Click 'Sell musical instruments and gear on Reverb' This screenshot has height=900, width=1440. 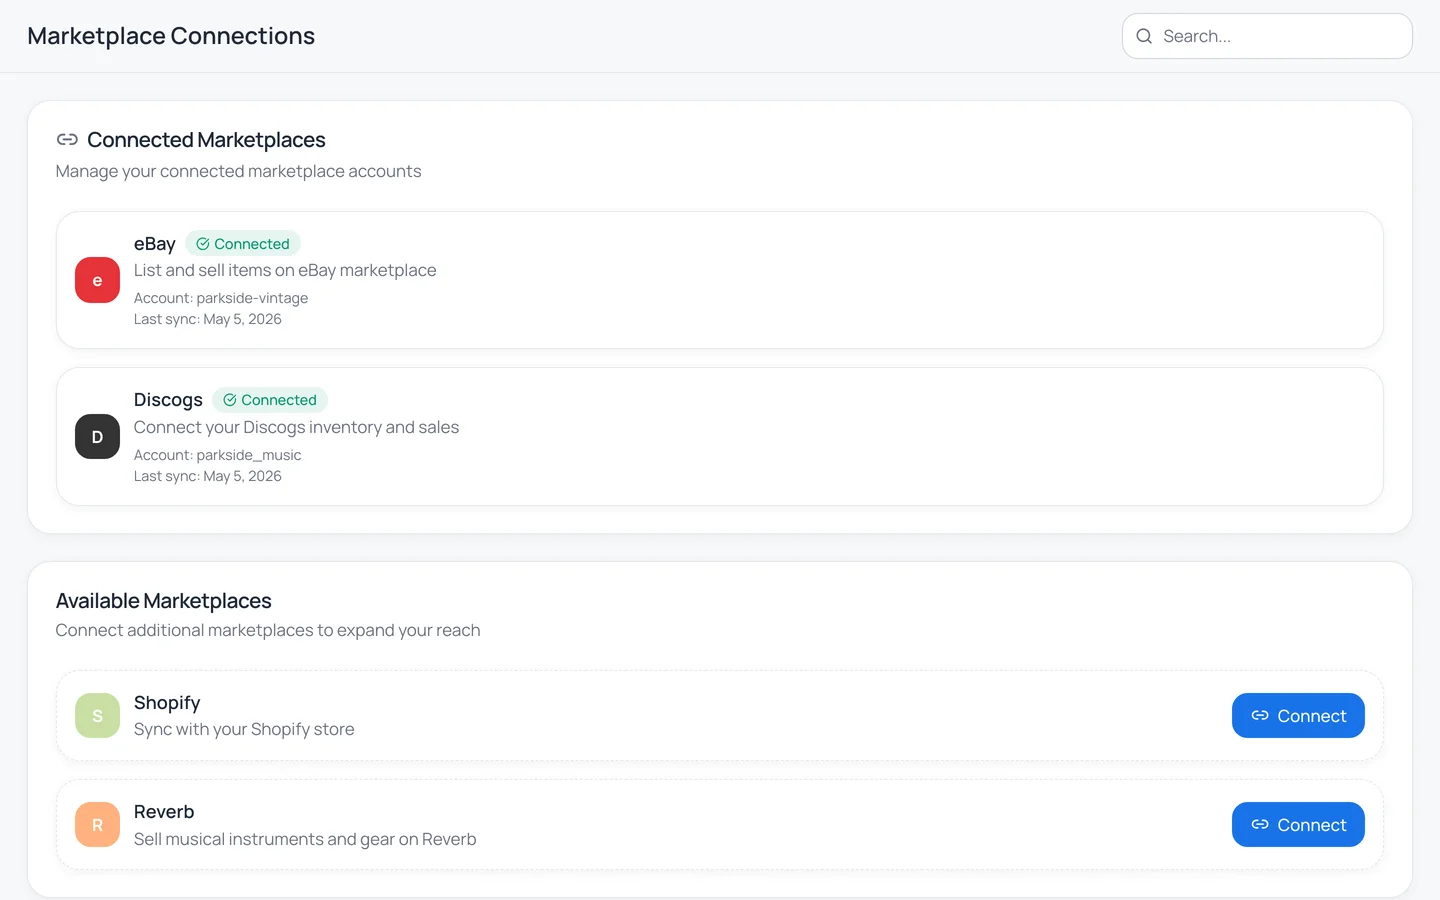click(305, 839)
